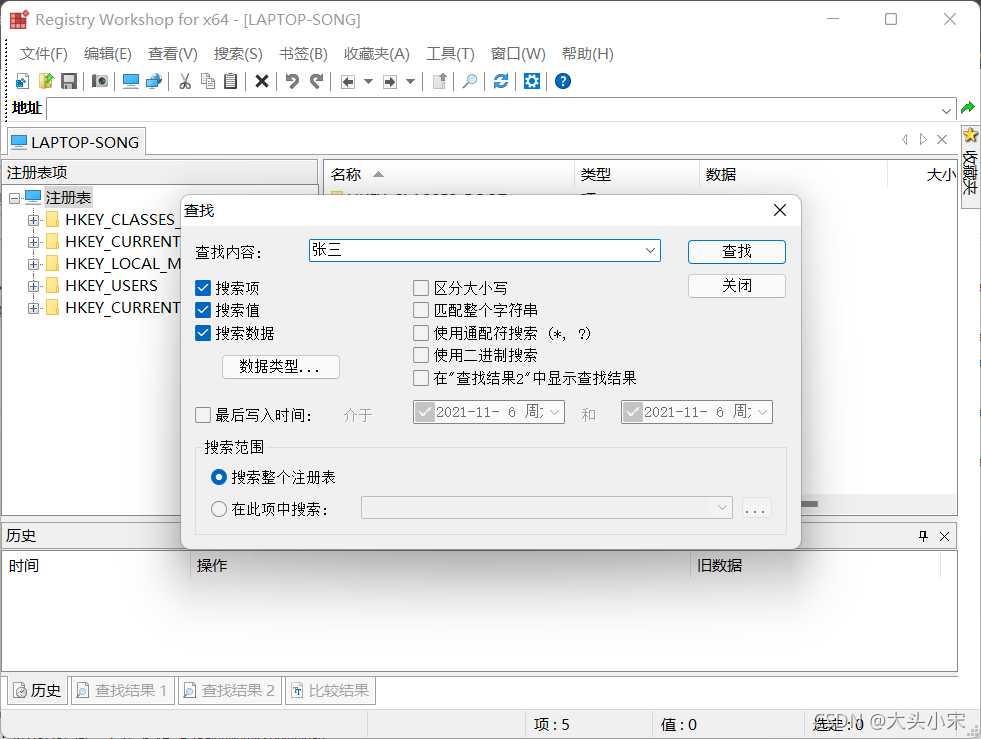Click the tab scroll right arrow
Image resolution: width=981 pixels, height=739 pixels.
923,140
